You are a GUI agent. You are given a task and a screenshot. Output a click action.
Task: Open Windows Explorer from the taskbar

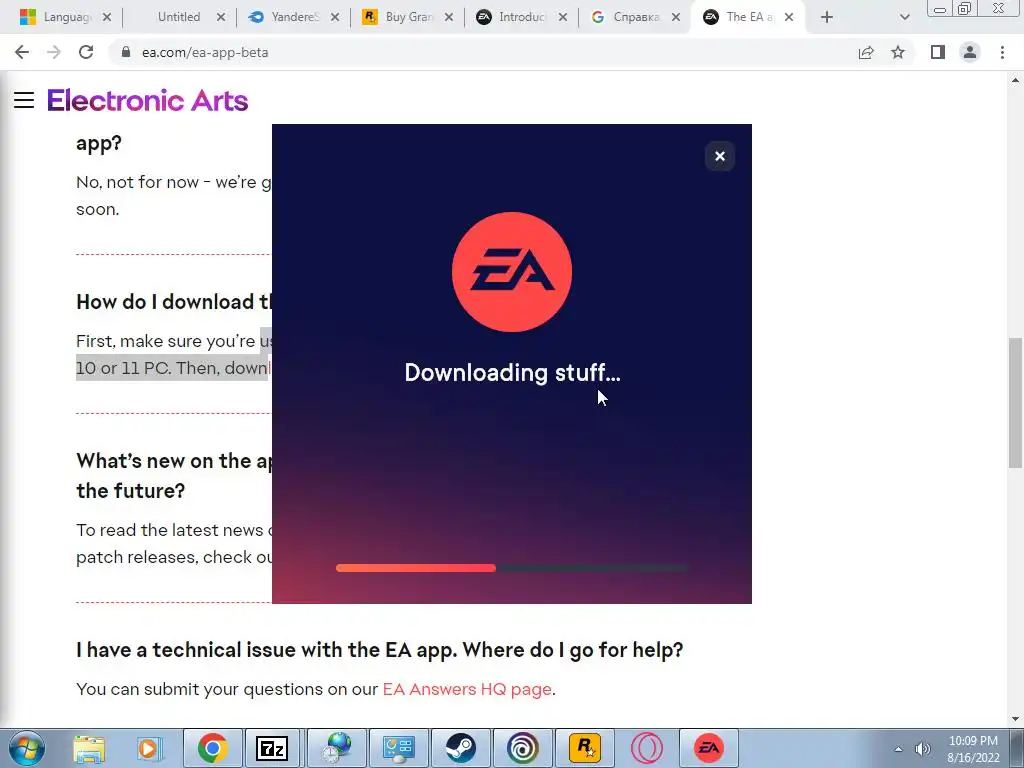89,748
